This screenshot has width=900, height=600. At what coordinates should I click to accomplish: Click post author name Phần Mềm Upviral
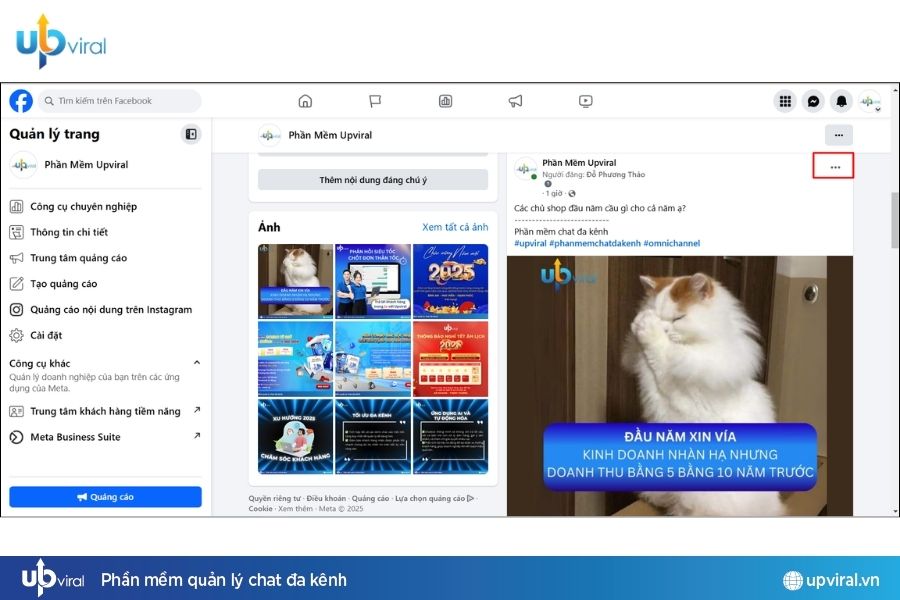click(x=579, y=163)
